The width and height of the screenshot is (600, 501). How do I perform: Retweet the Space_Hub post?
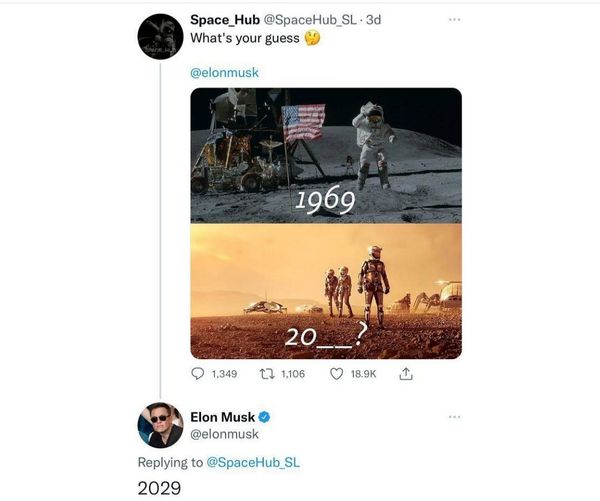[268, 374]
